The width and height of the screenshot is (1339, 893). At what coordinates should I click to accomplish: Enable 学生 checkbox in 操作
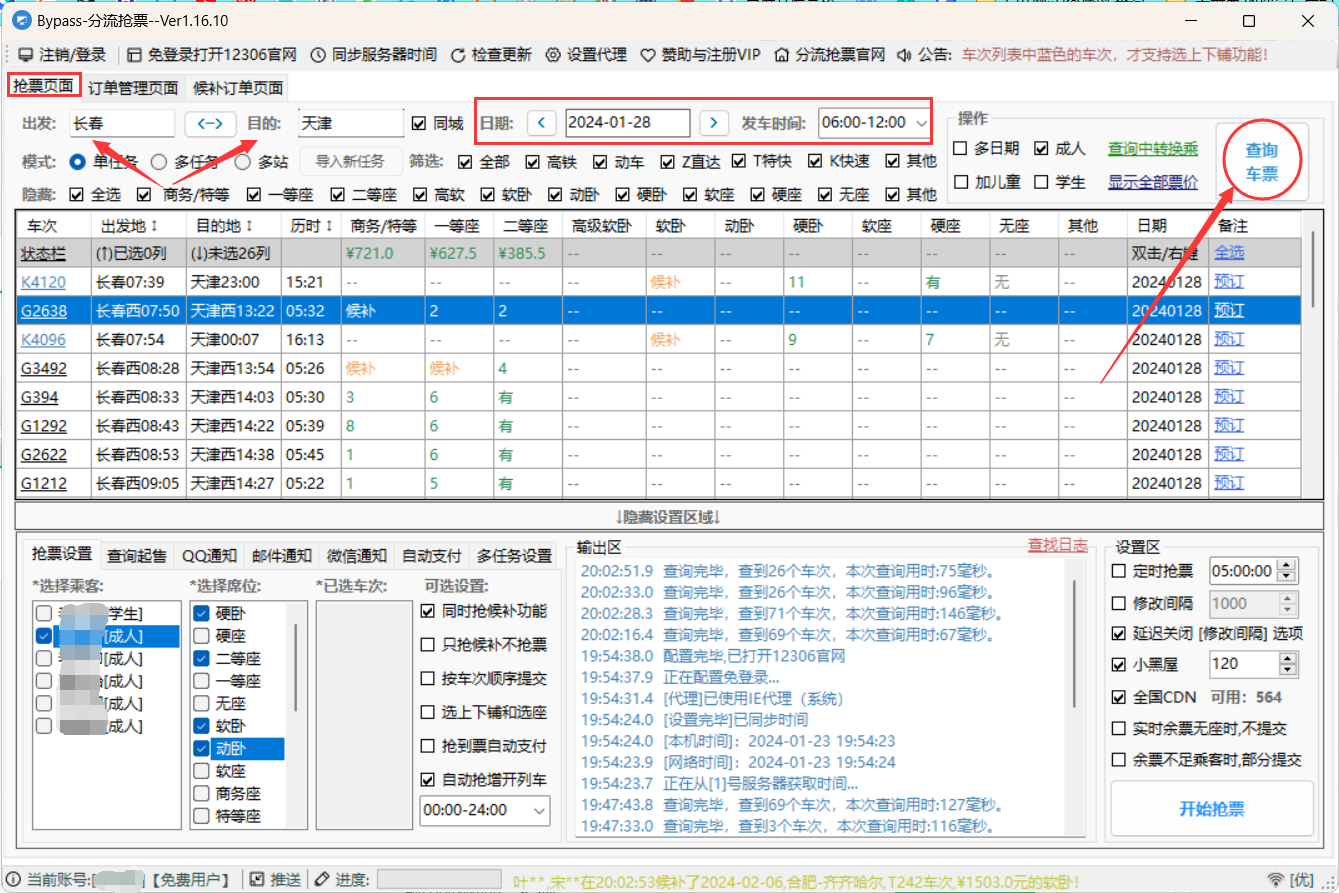pos(1041,182)
